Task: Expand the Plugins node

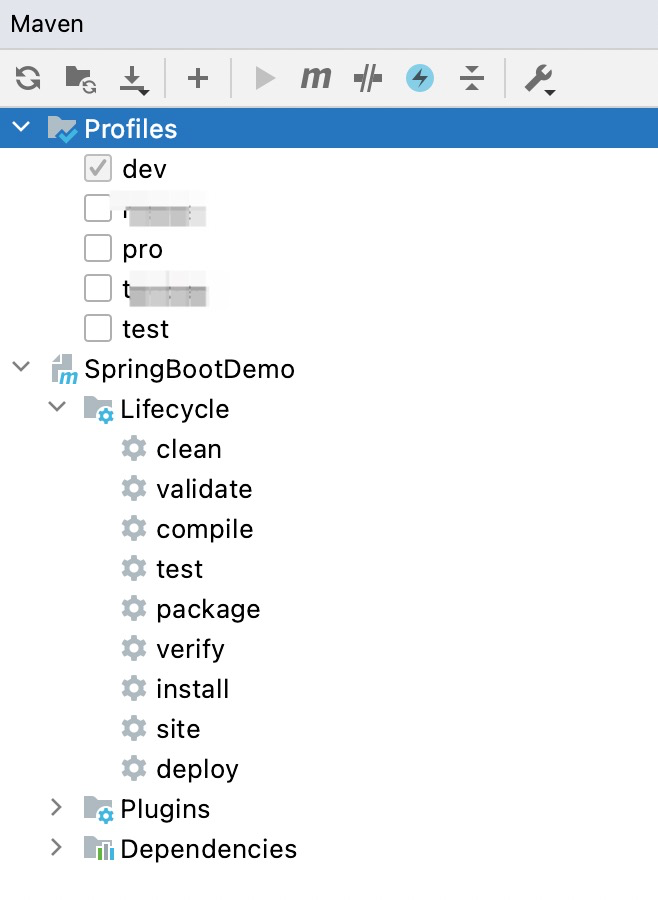Action: (x=57, y=808)
